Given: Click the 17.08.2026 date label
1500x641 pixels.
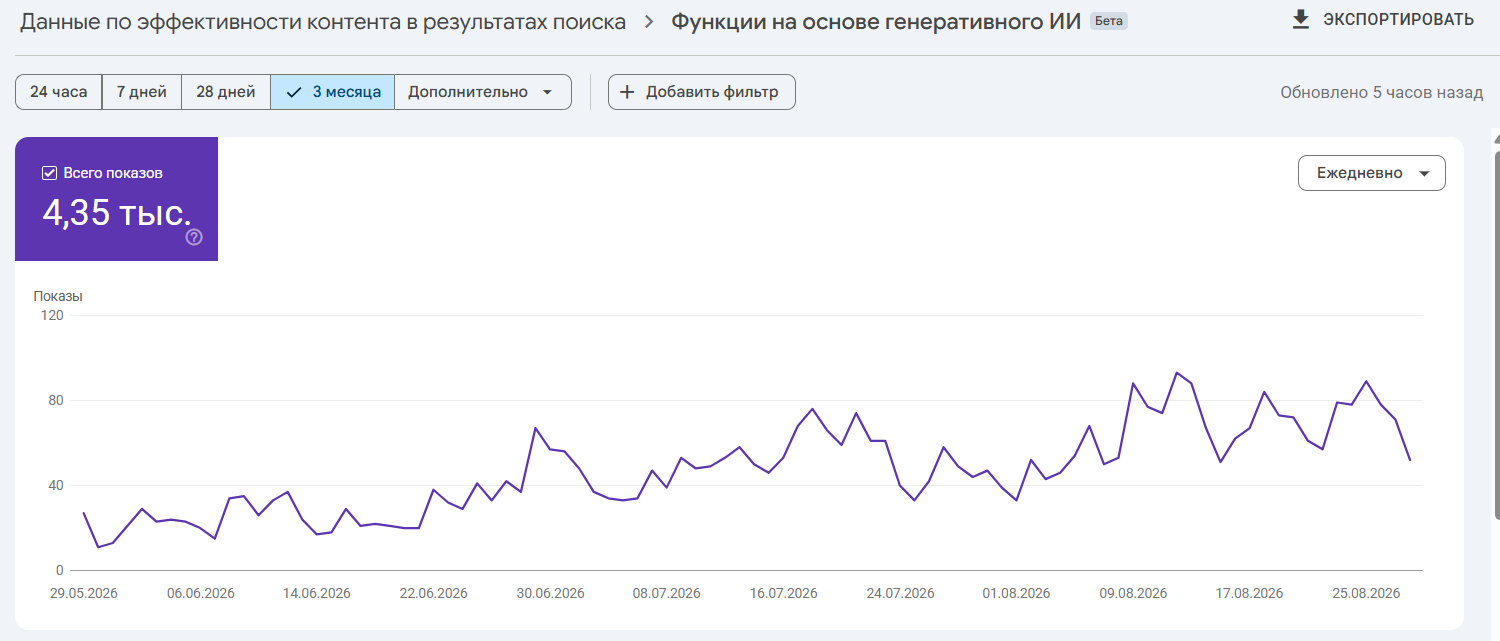Looking at the screenshot, I should [1250, 593].
